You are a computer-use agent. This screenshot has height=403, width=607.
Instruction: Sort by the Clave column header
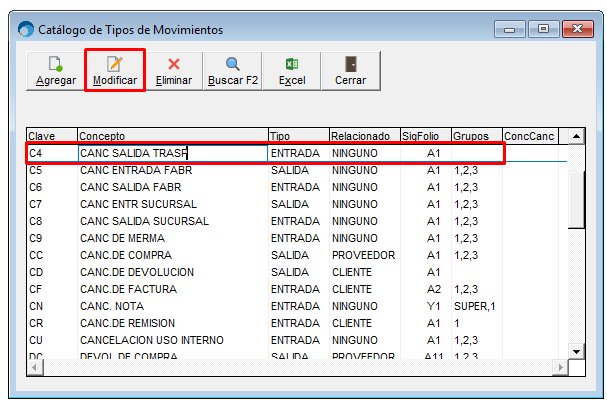(x=52, y=136)
